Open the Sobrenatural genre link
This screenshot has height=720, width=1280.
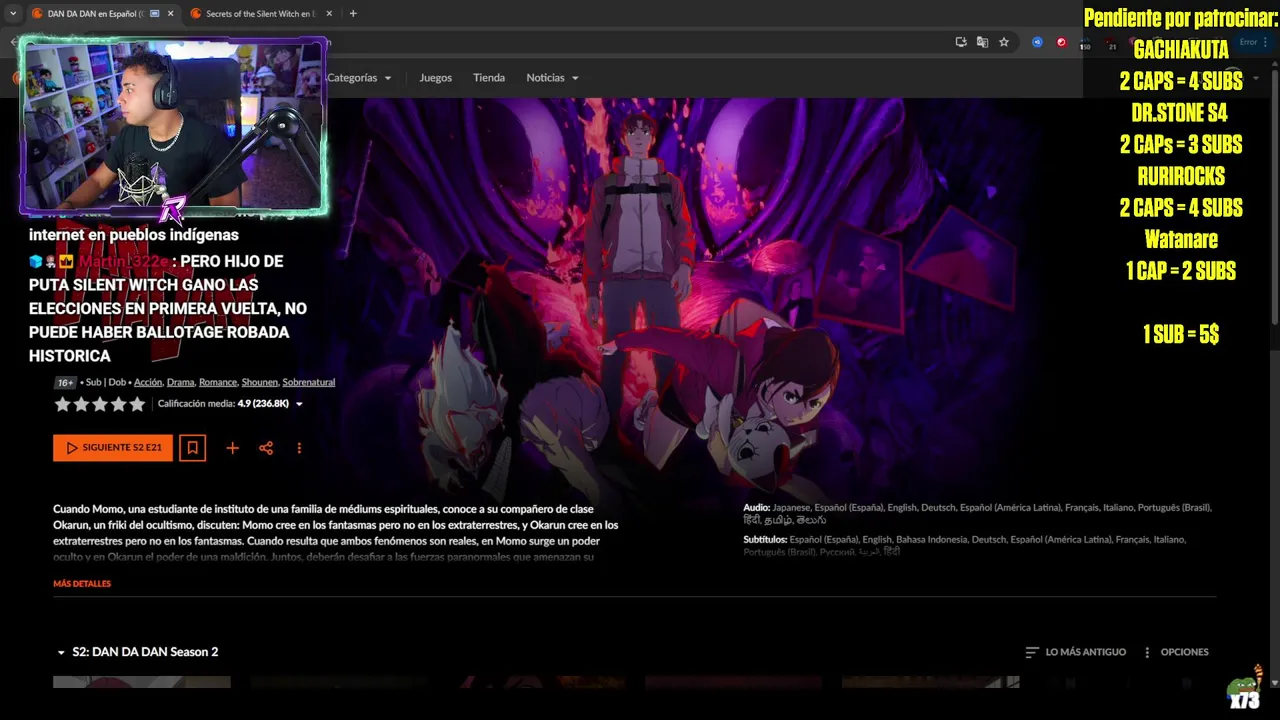coord(308,382)
